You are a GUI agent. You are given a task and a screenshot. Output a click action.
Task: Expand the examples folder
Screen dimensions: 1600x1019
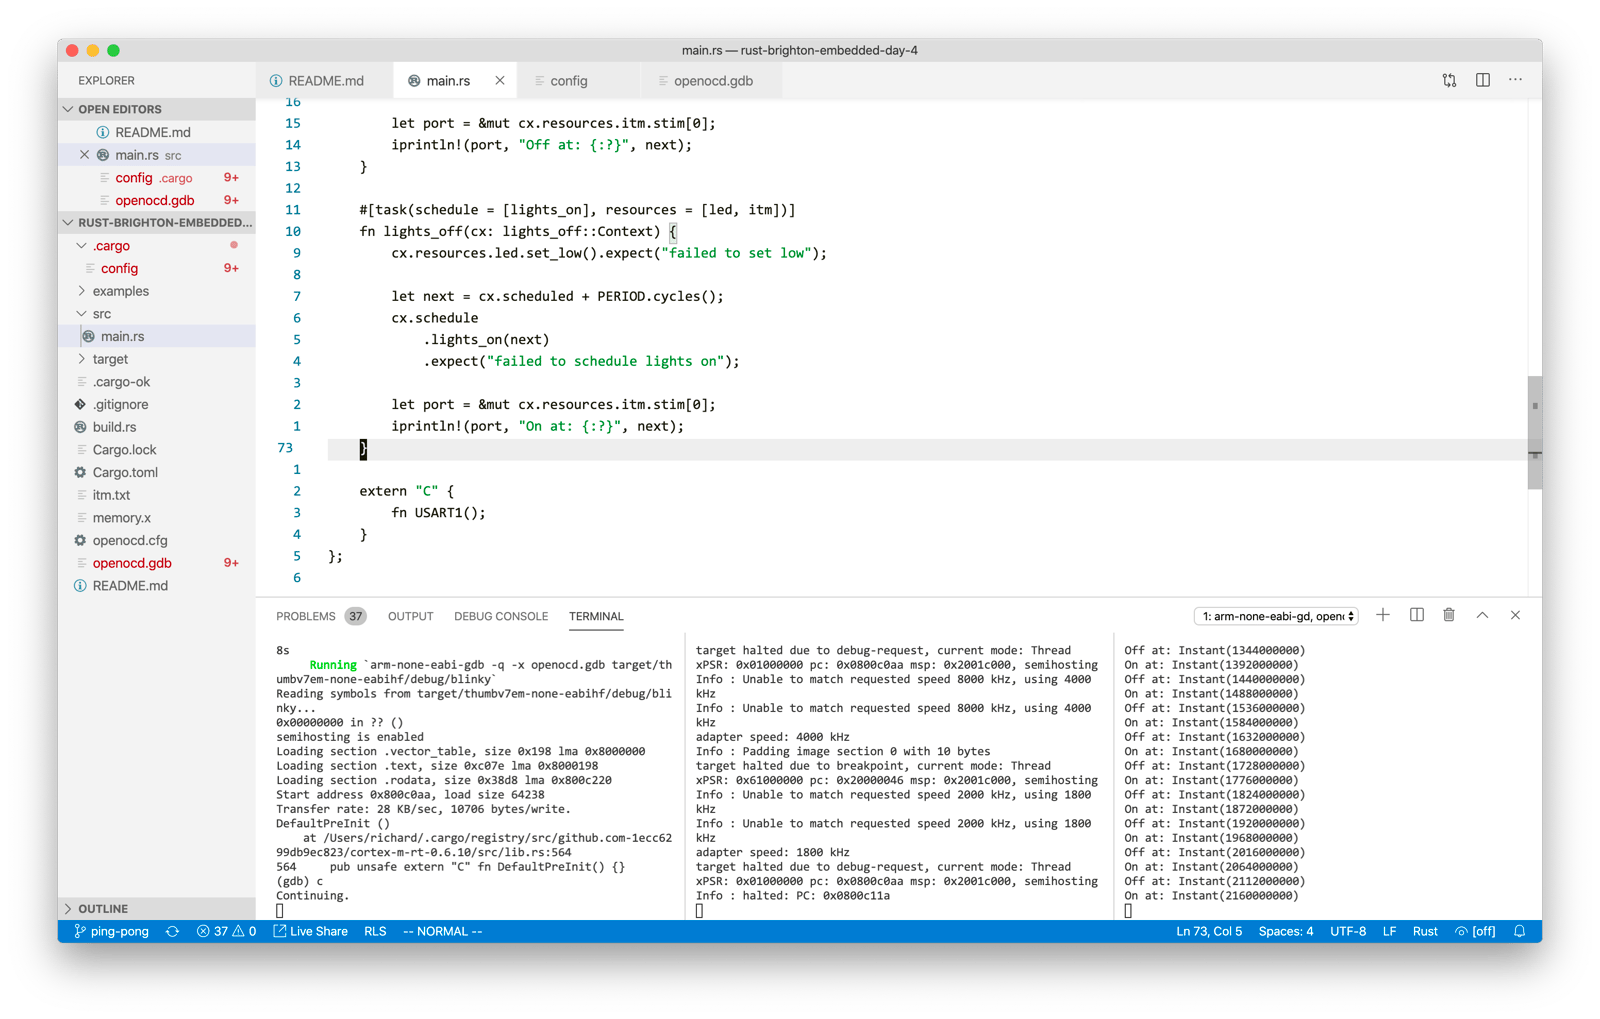coord(156,291)
